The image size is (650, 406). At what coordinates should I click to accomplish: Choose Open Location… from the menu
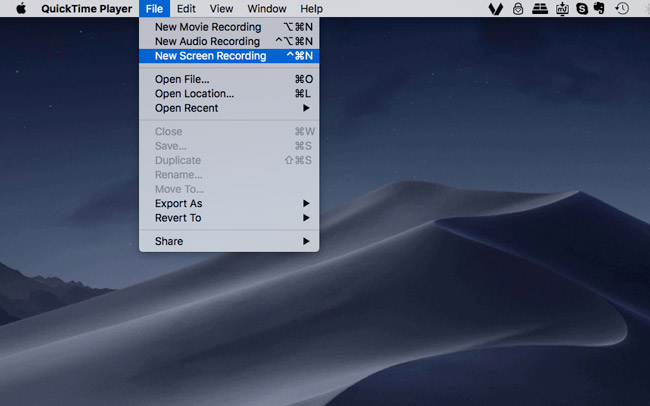click(229, 94)
